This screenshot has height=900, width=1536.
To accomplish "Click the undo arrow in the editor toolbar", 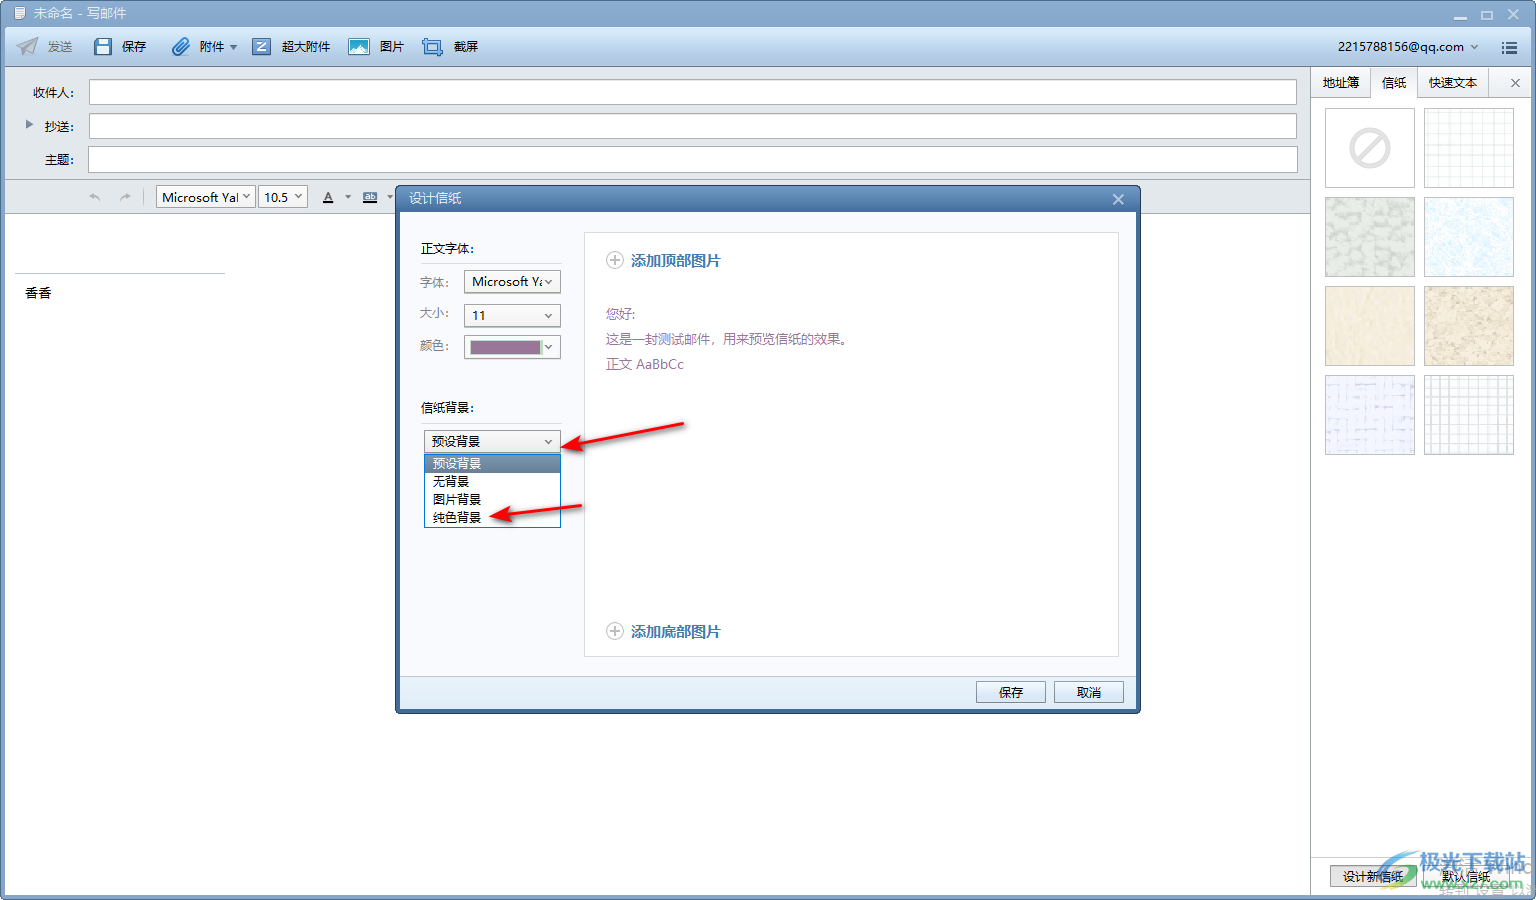I will point(95,197).
